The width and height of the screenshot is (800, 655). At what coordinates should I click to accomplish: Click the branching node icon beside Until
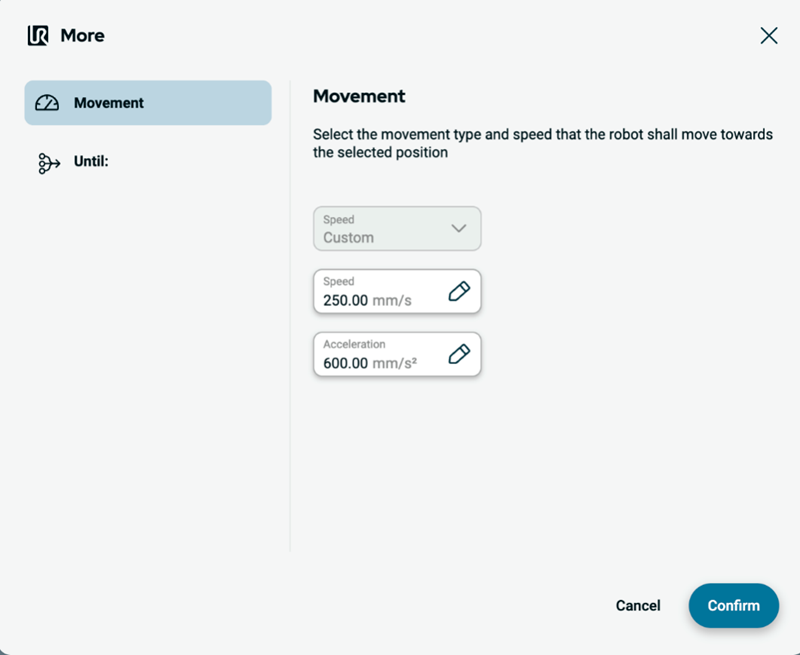click(x=49, y=163)
